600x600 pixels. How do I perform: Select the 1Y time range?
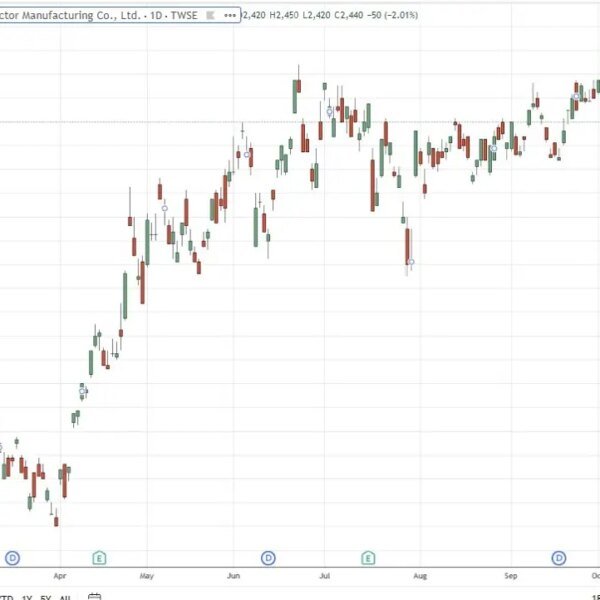[x=26, y=598]
